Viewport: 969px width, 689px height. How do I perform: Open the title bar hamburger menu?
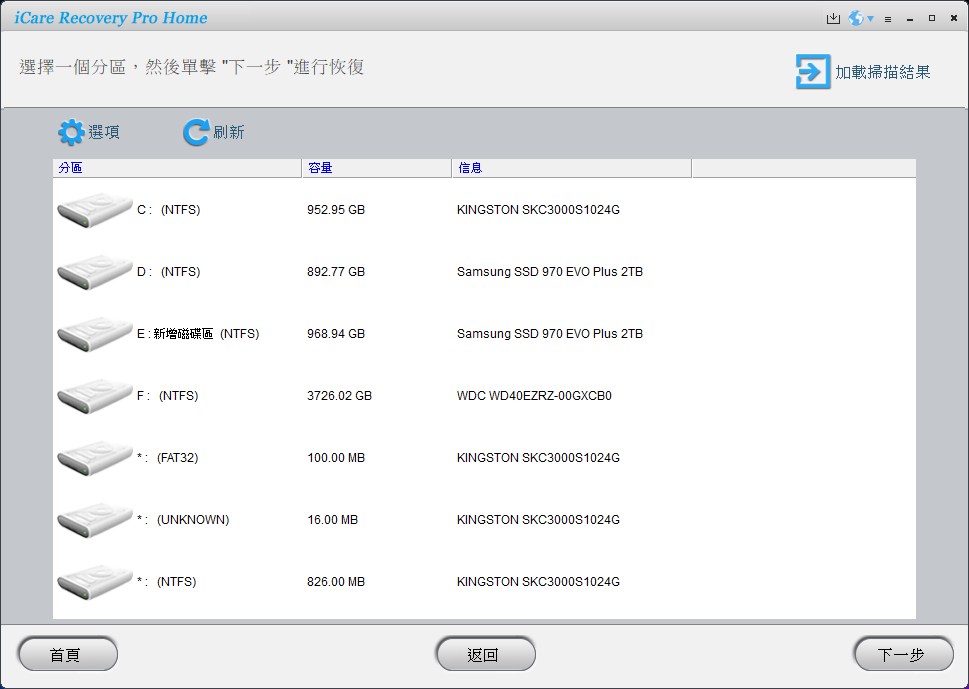[888, 19]
